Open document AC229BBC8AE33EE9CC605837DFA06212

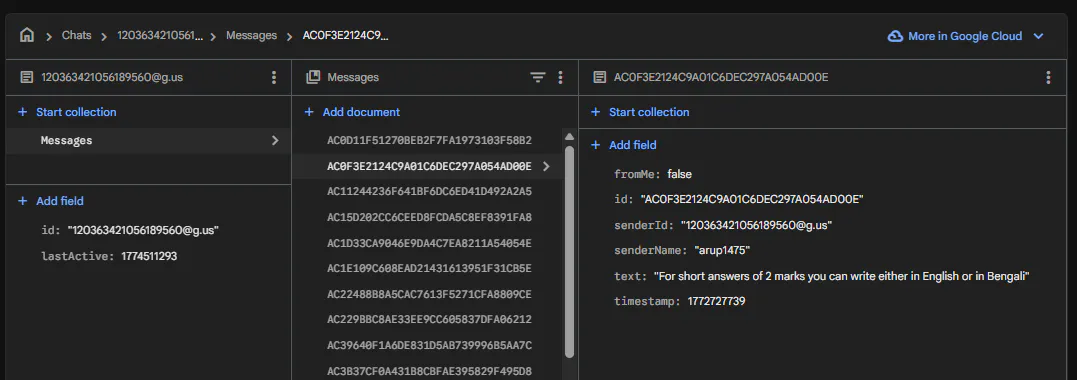click(429, 320)
